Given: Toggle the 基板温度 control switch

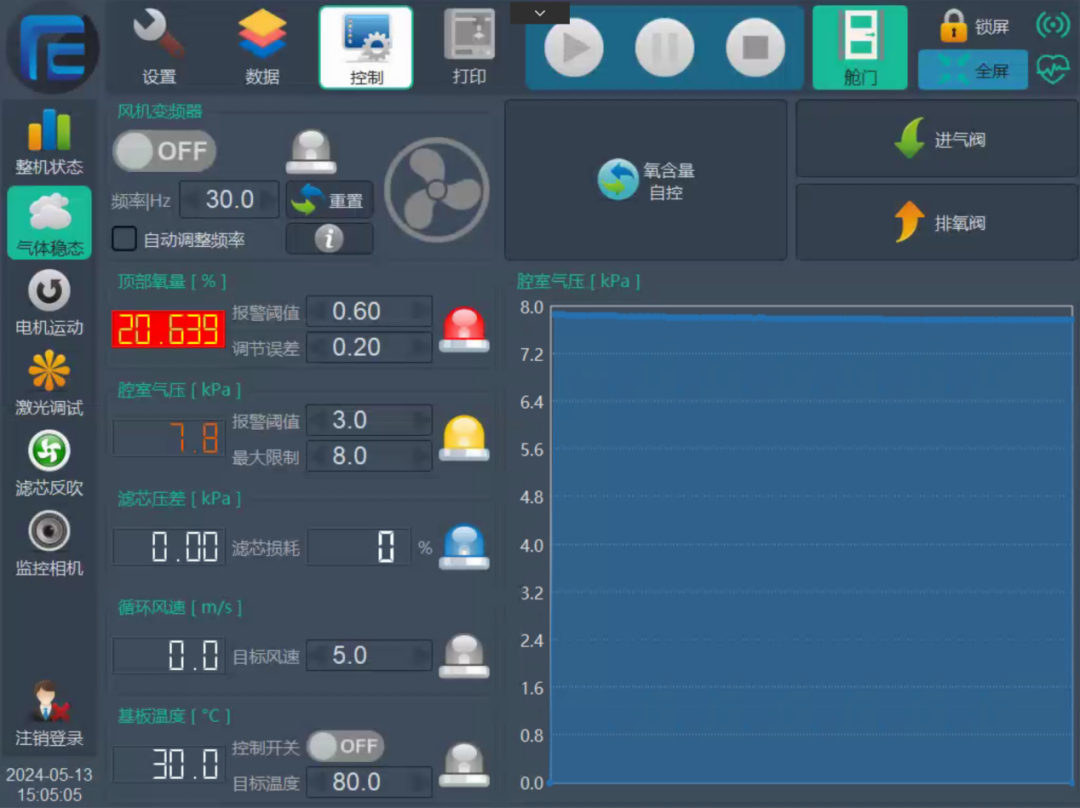Looking at the screenshot, I should coord(345,746).
